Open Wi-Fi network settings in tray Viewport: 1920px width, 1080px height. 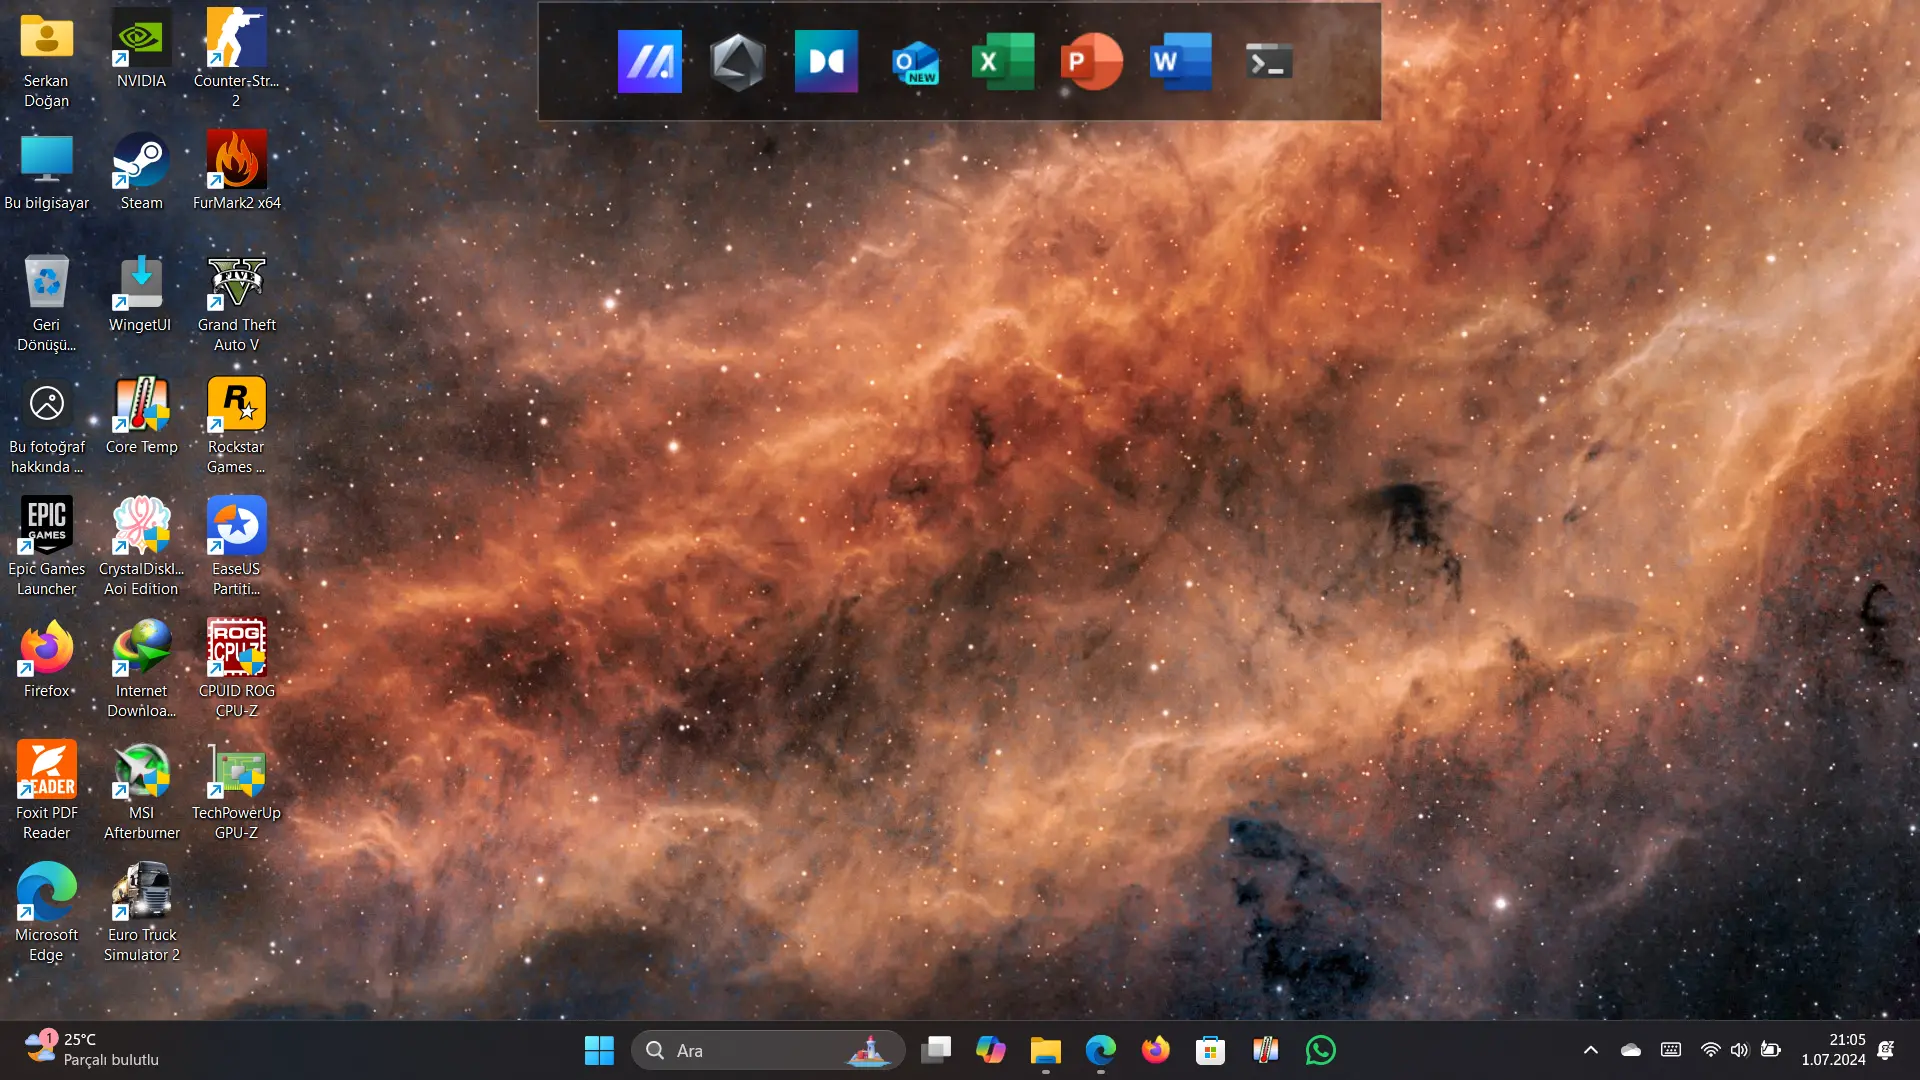point(1711,1050)
